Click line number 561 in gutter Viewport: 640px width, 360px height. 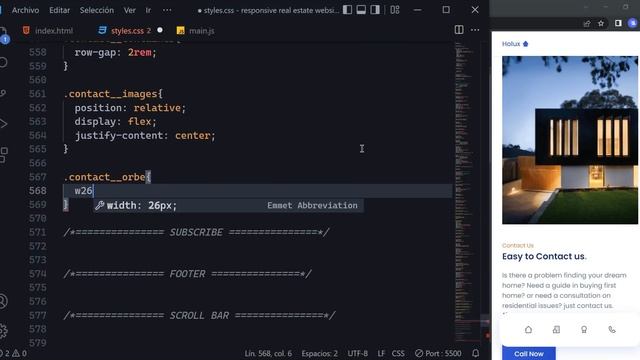coord(38,94)
